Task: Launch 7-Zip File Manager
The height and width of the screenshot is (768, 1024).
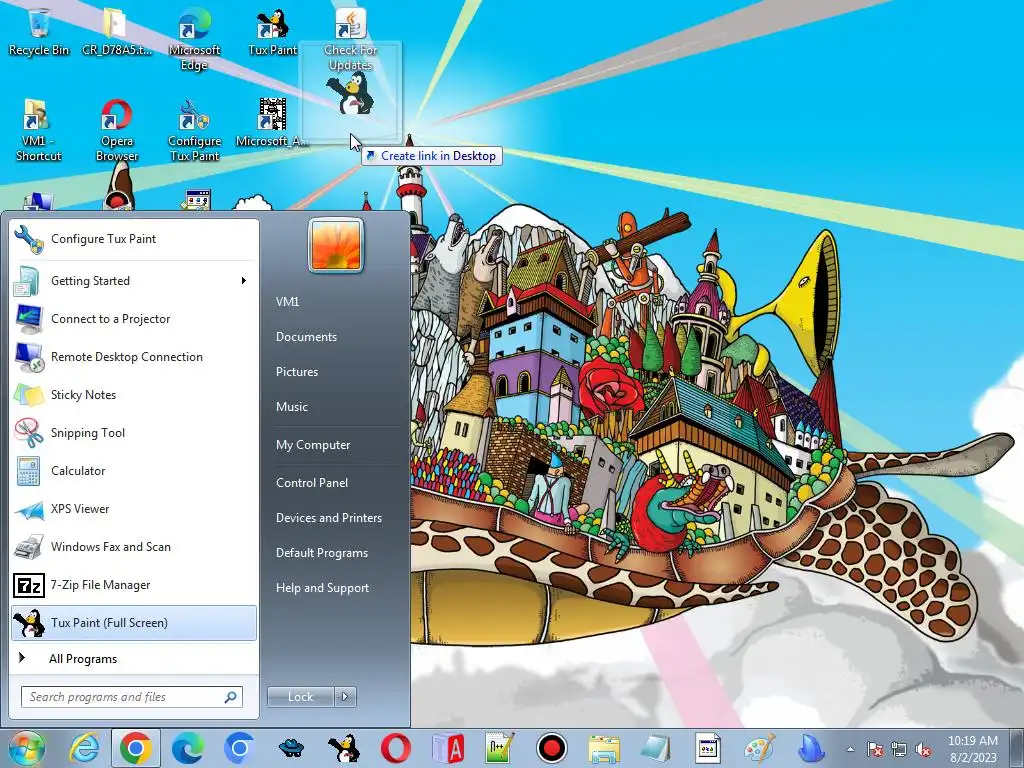Action: [134, 585]
